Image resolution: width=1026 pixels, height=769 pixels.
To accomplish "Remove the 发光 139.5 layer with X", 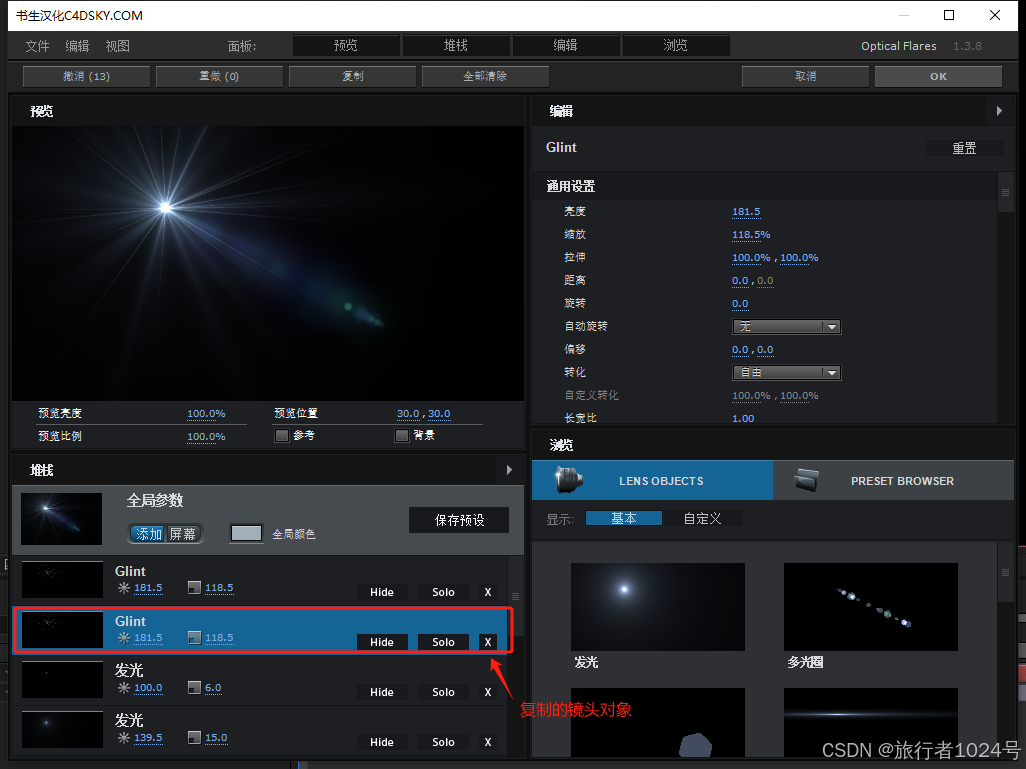I will coord(487,742).
